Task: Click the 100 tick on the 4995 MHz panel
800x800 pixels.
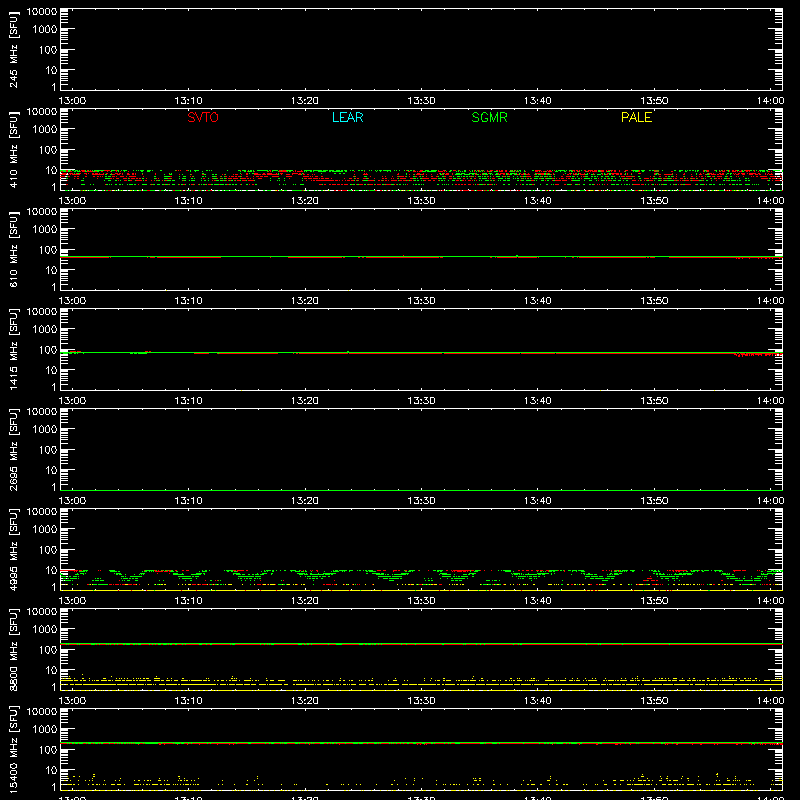Action: click(47, 549)
